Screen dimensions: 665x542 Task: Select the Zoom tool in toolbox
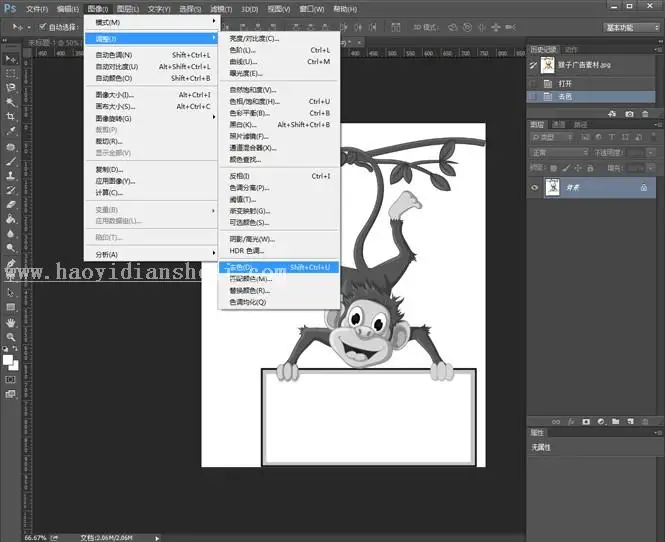click(11, 337)
